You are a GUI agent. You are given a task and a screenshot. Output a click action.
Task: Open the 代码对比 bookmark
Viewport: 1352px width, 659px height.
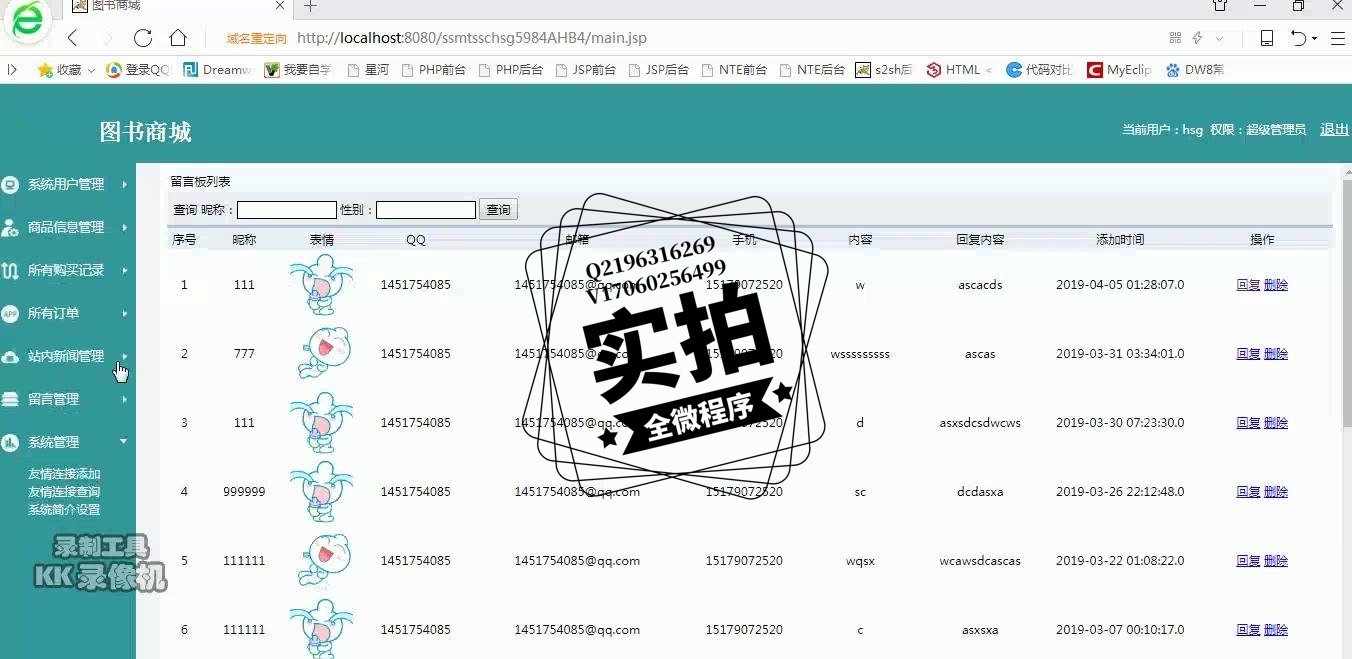click(1040, 70)
